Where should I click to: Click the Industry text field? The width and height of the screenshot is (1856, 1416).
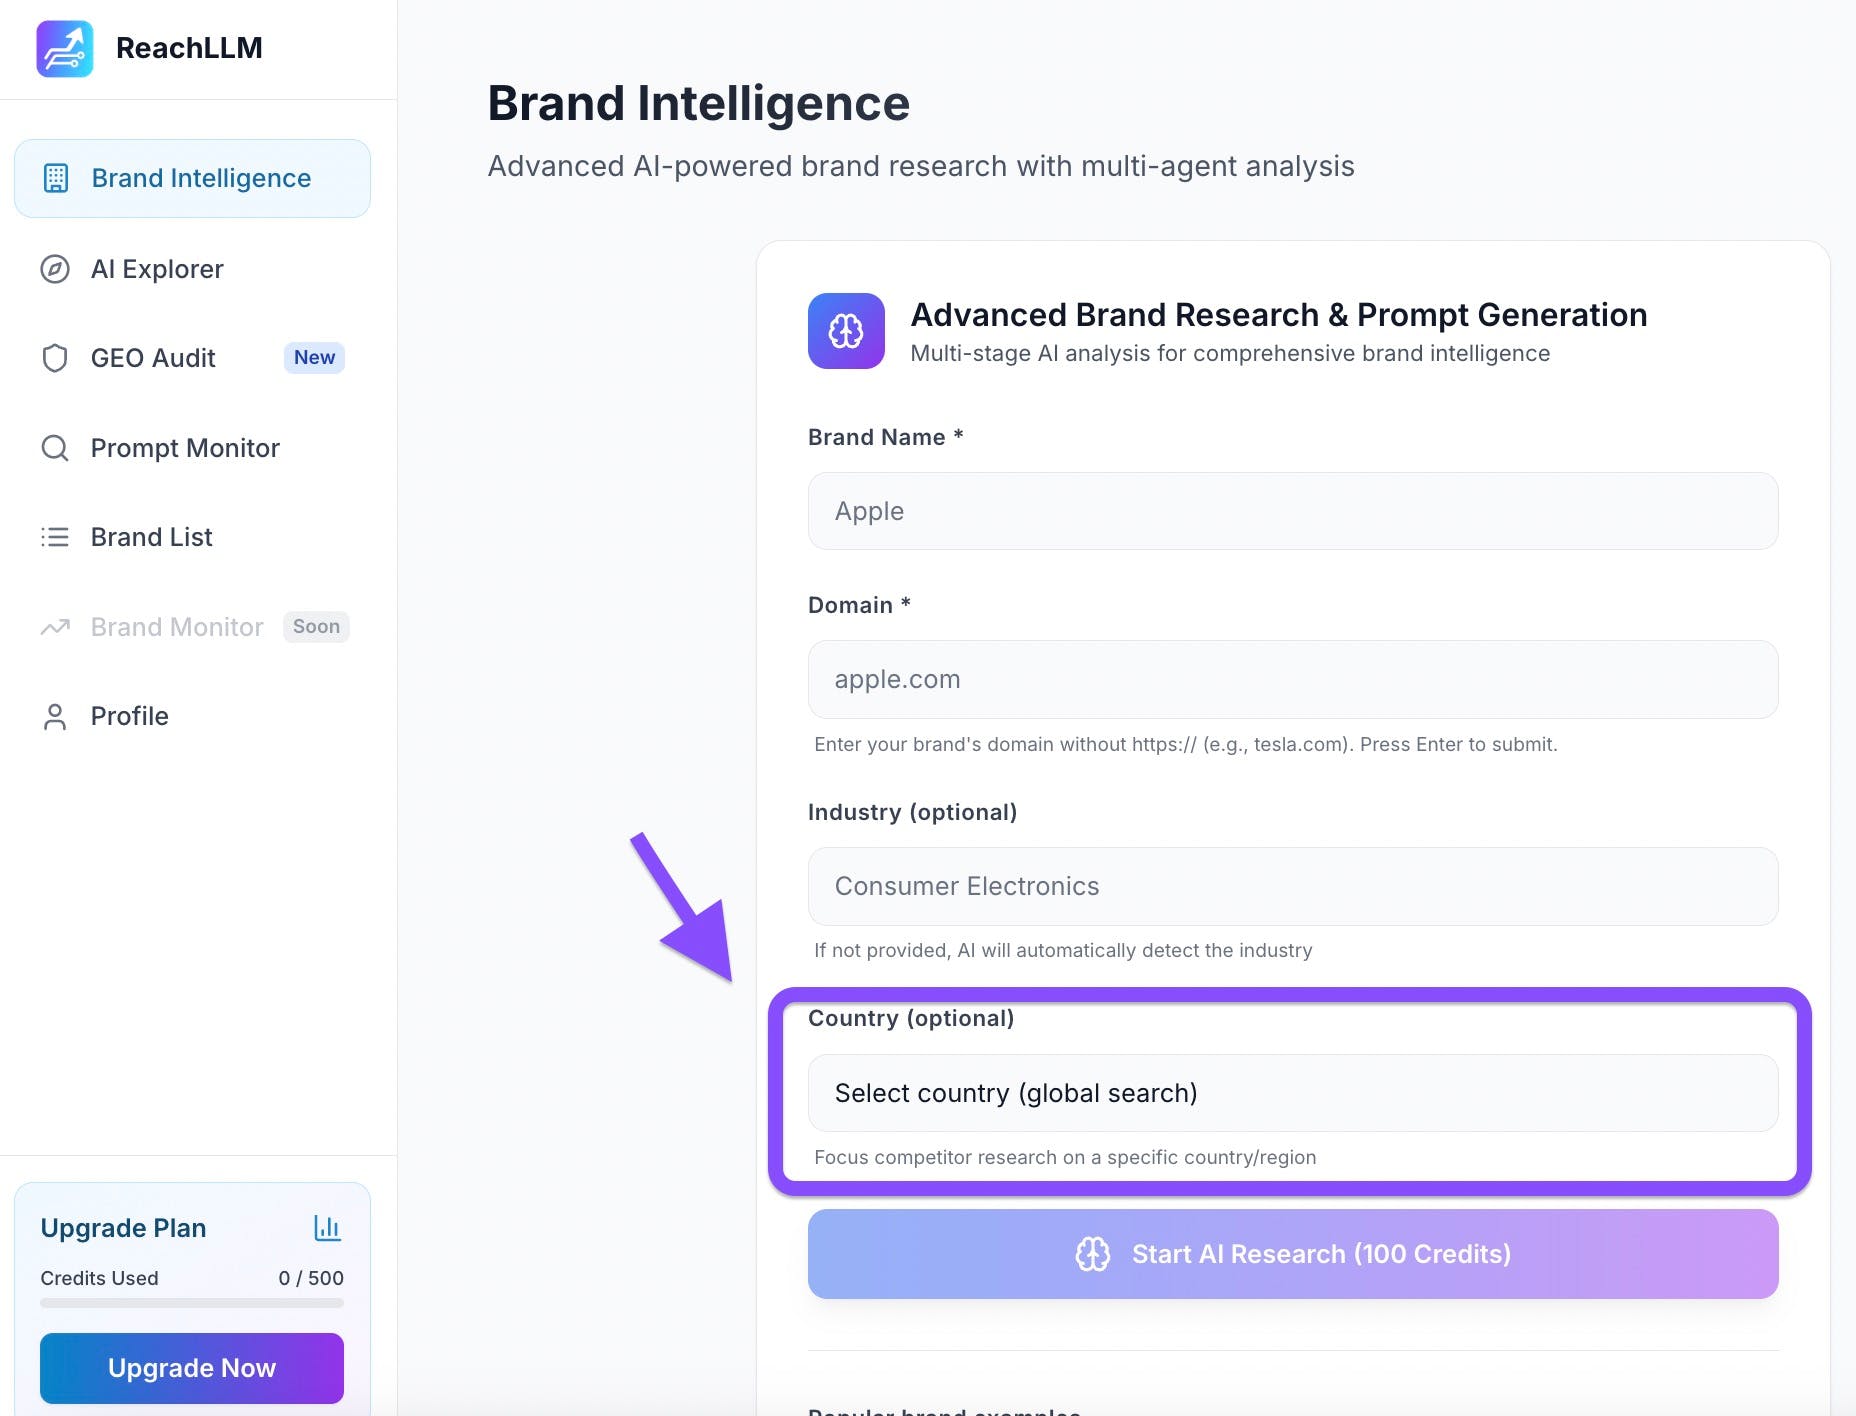1292,886
